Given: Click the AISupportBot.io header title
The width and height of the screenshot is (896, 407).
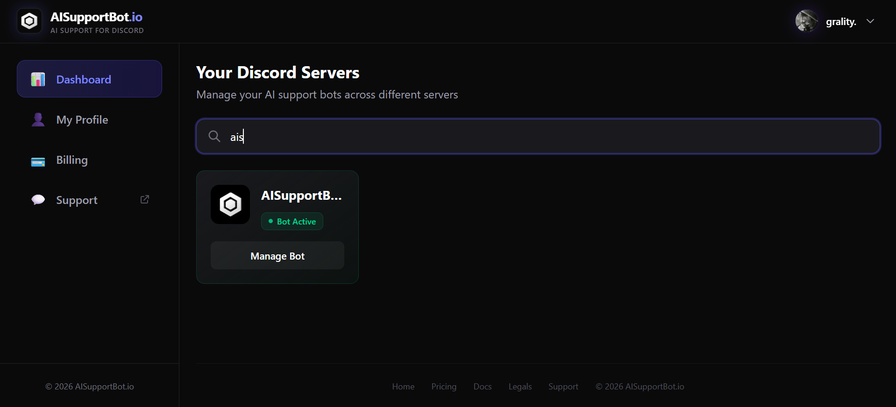Looking at the screenshot, I should [97, 17].
